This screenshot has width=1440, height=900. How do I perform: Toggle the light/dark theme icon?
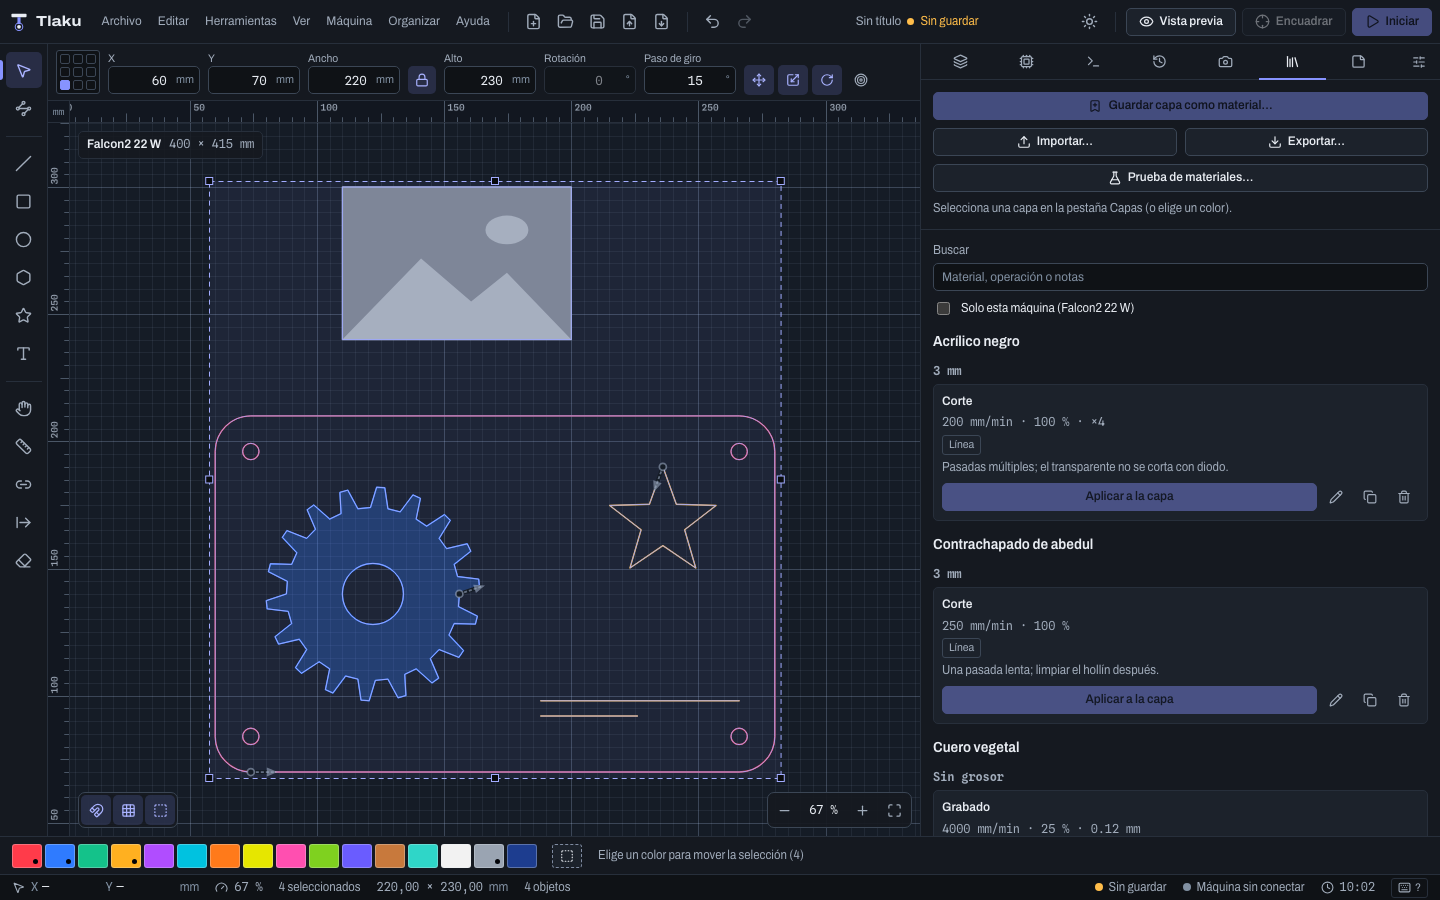[1090, 21]
